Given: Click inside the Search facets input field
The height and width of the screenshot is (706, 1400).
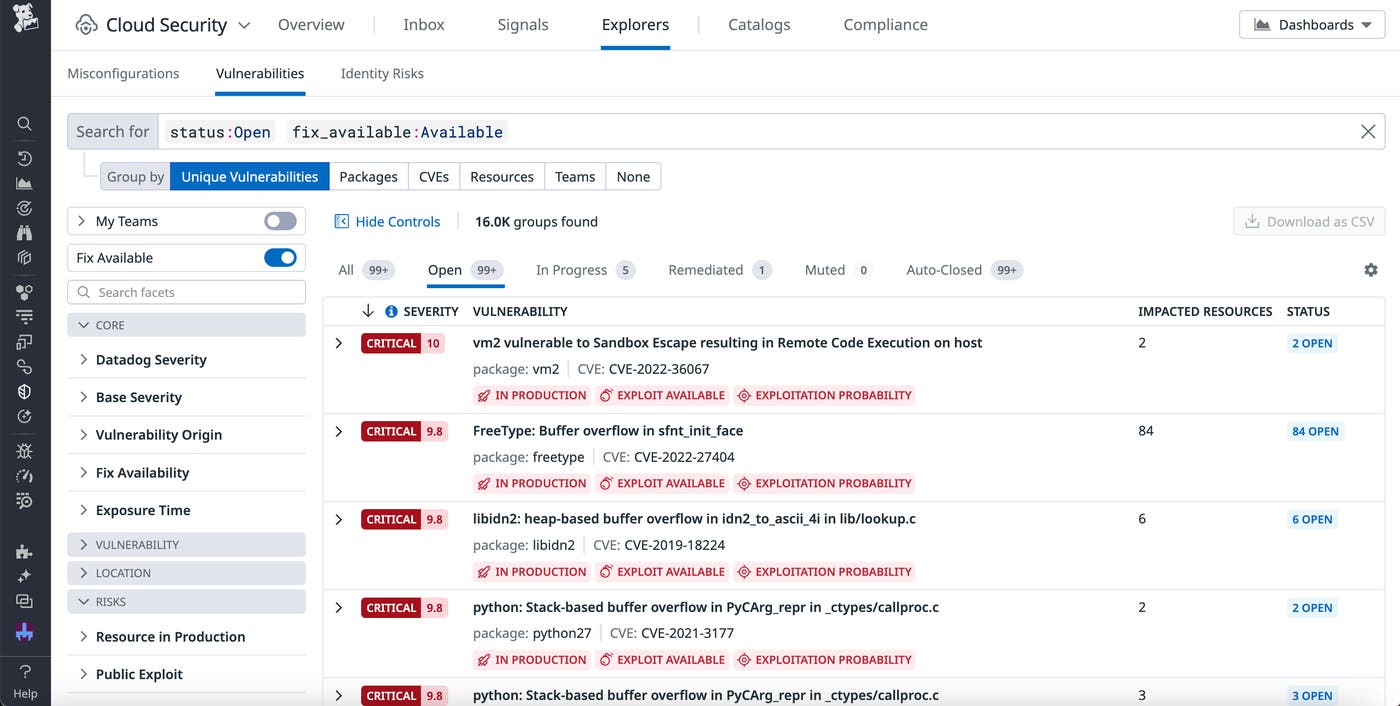Looking at the screenshot, I should 186,291.
